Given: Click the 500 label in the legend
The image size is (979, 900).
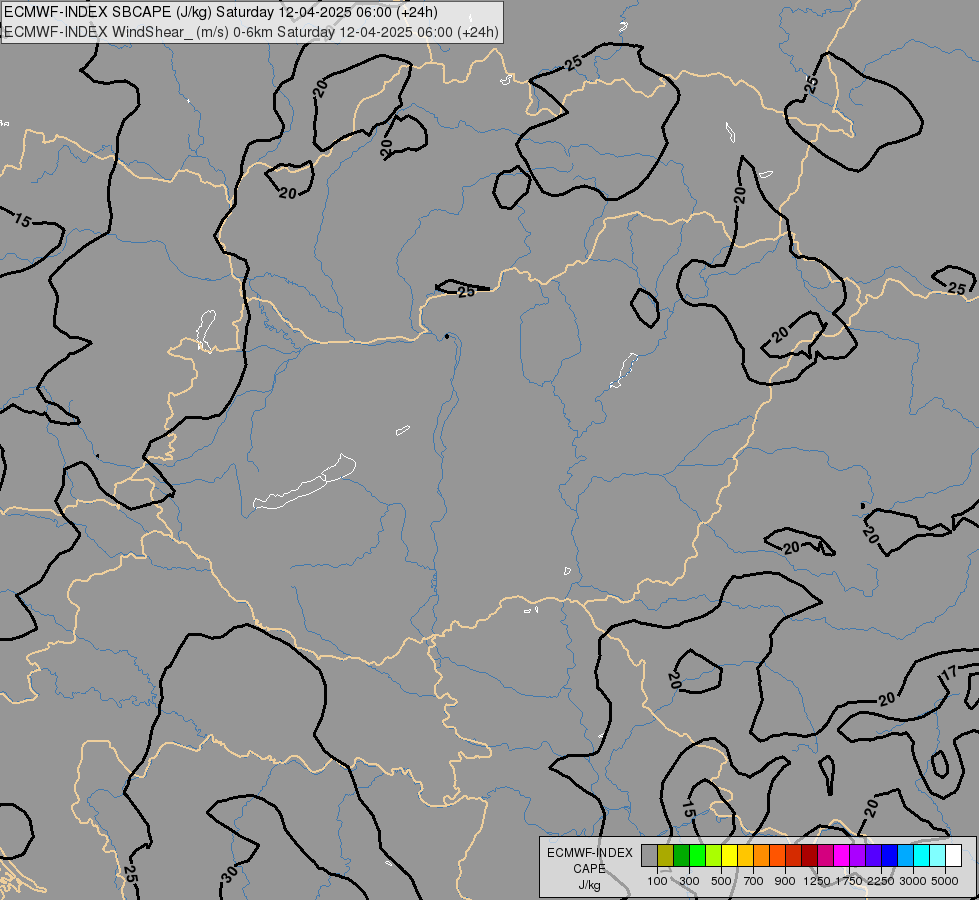Looking at the screenshot, I should click(721, 881).
